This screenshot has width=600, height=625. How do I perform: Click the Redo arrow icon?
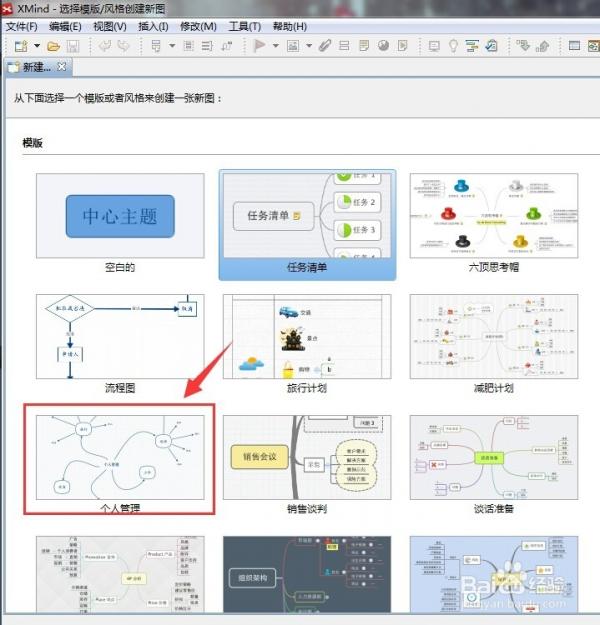124,46
